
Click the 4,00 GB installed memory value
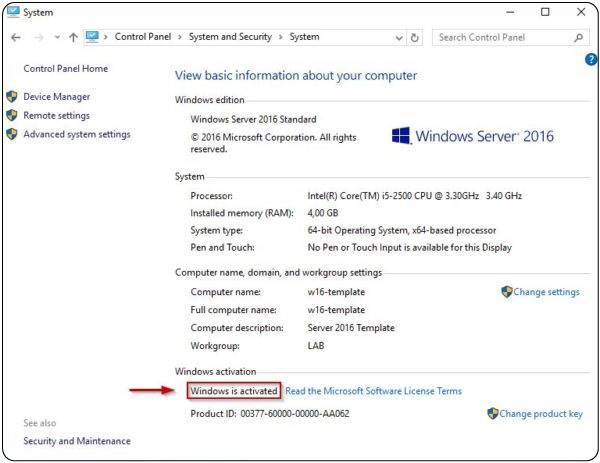click(x=323, y=213)
